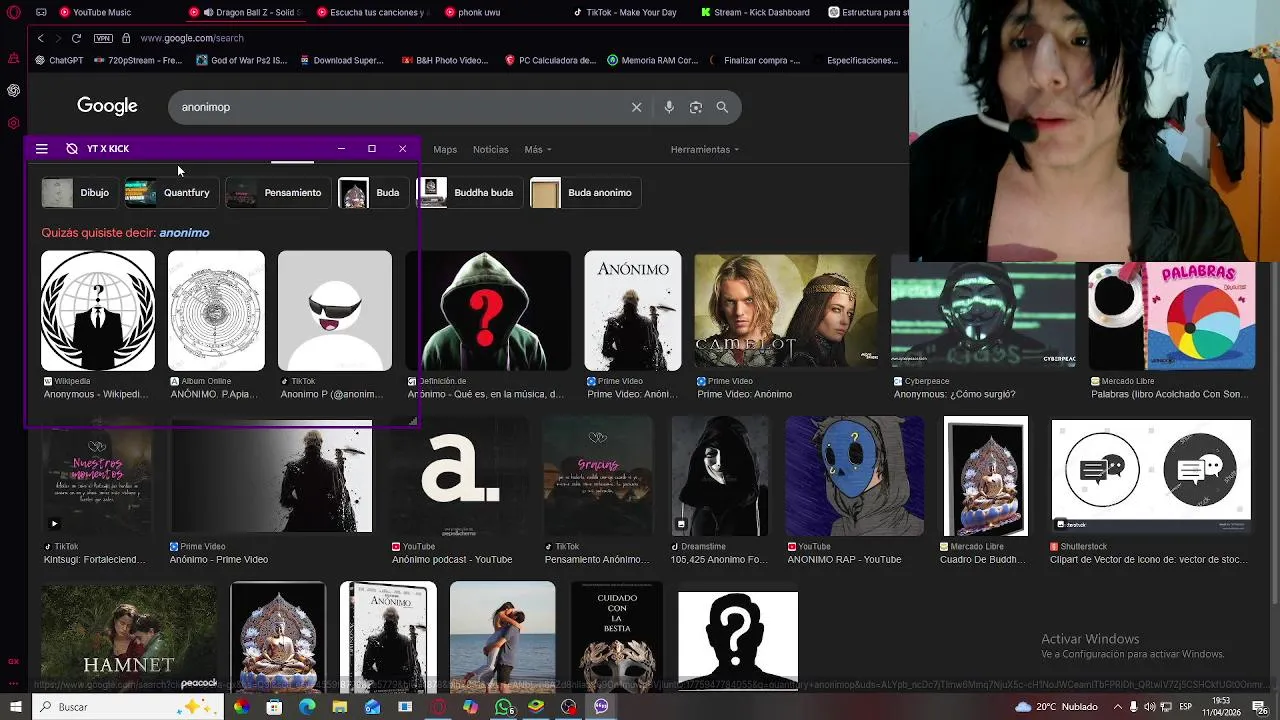
Task: Toggle the Opera VPN badge
Action: 103,38
